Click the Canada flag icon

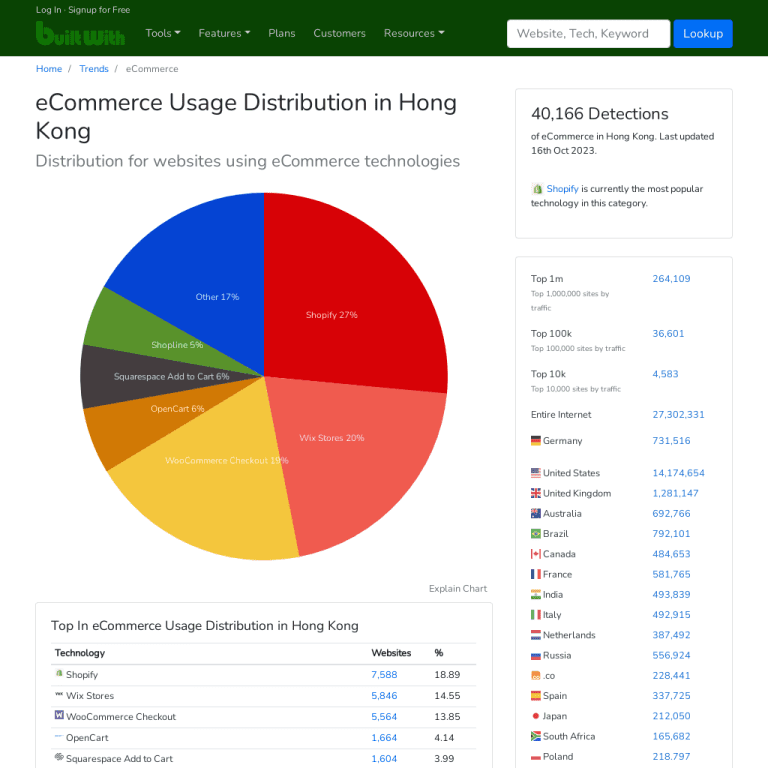535,554
